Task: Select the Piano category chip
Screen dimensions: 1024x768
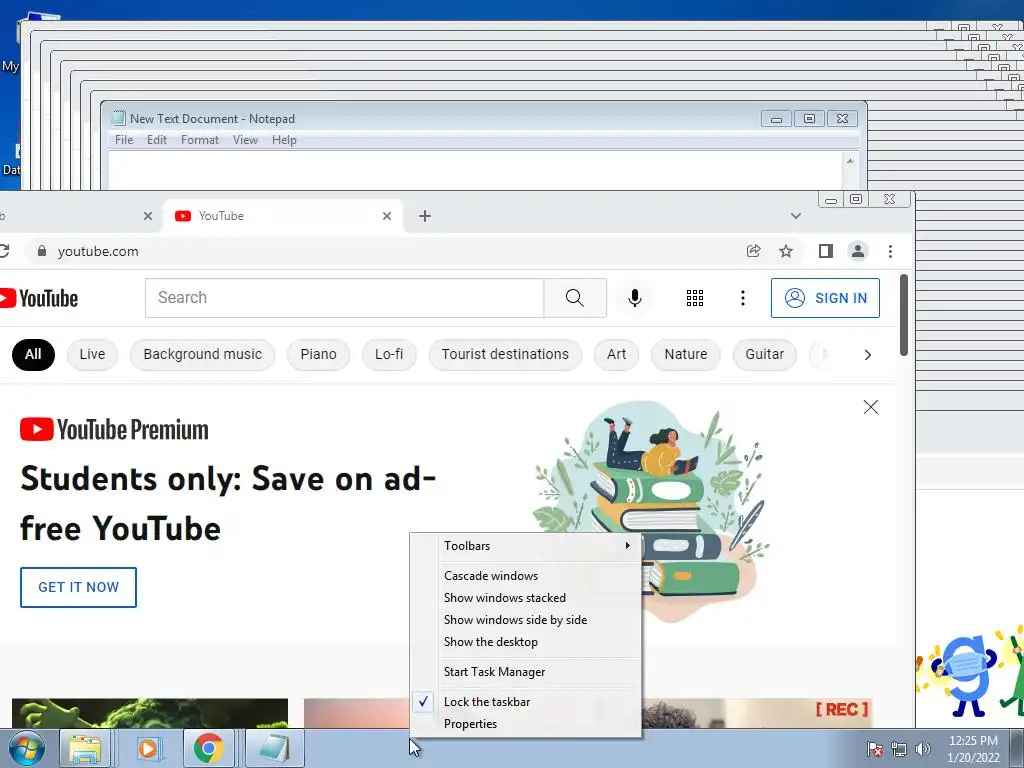Action: (x=318, y=355)
